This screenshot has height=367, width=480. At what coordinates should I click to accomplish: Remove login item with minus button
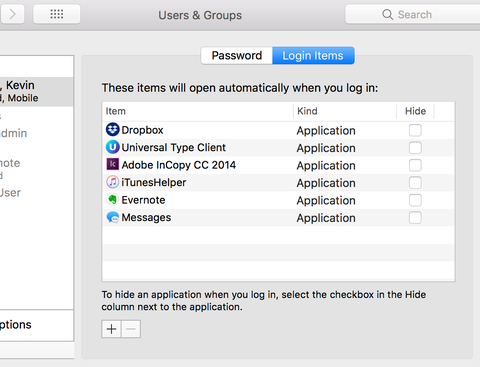click(x=131, y=329)
